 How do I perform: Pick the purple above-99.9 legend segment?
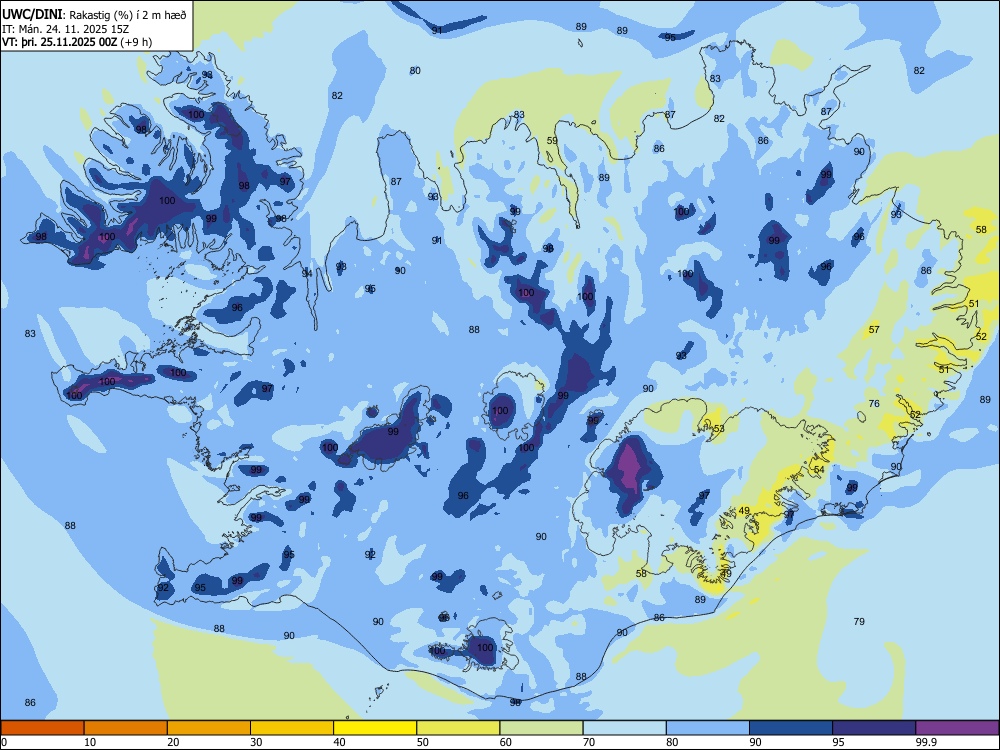957,728
